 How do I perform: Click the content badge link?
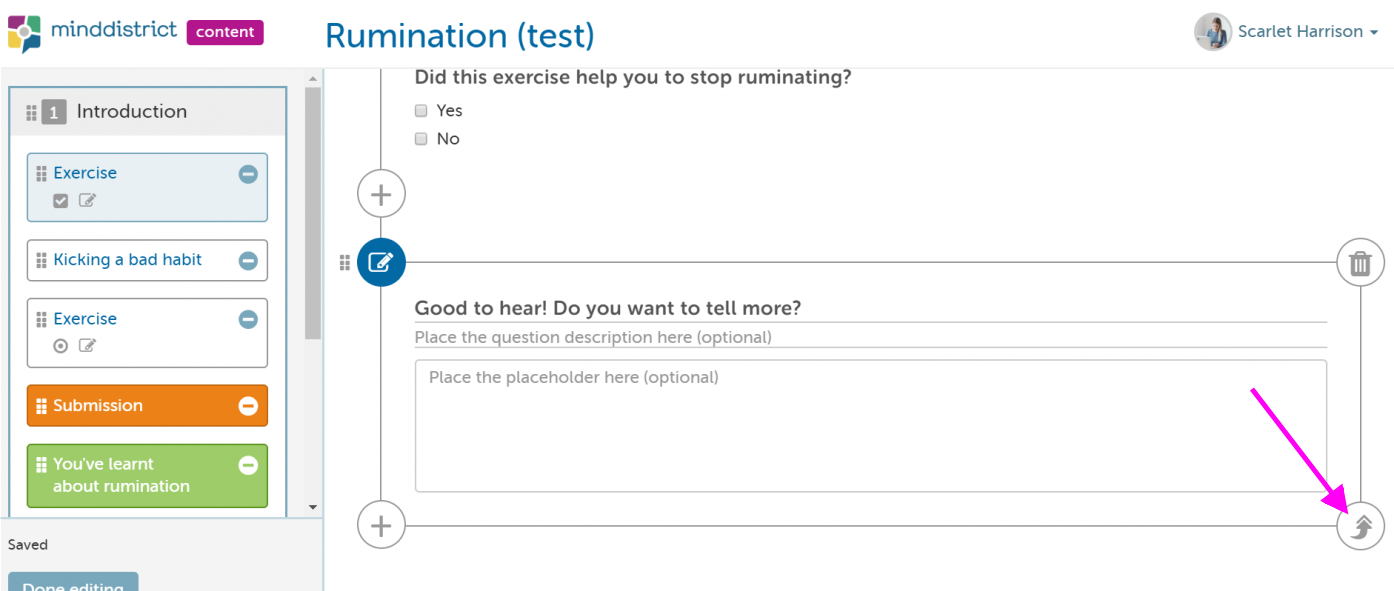click(x=225, y=32)
